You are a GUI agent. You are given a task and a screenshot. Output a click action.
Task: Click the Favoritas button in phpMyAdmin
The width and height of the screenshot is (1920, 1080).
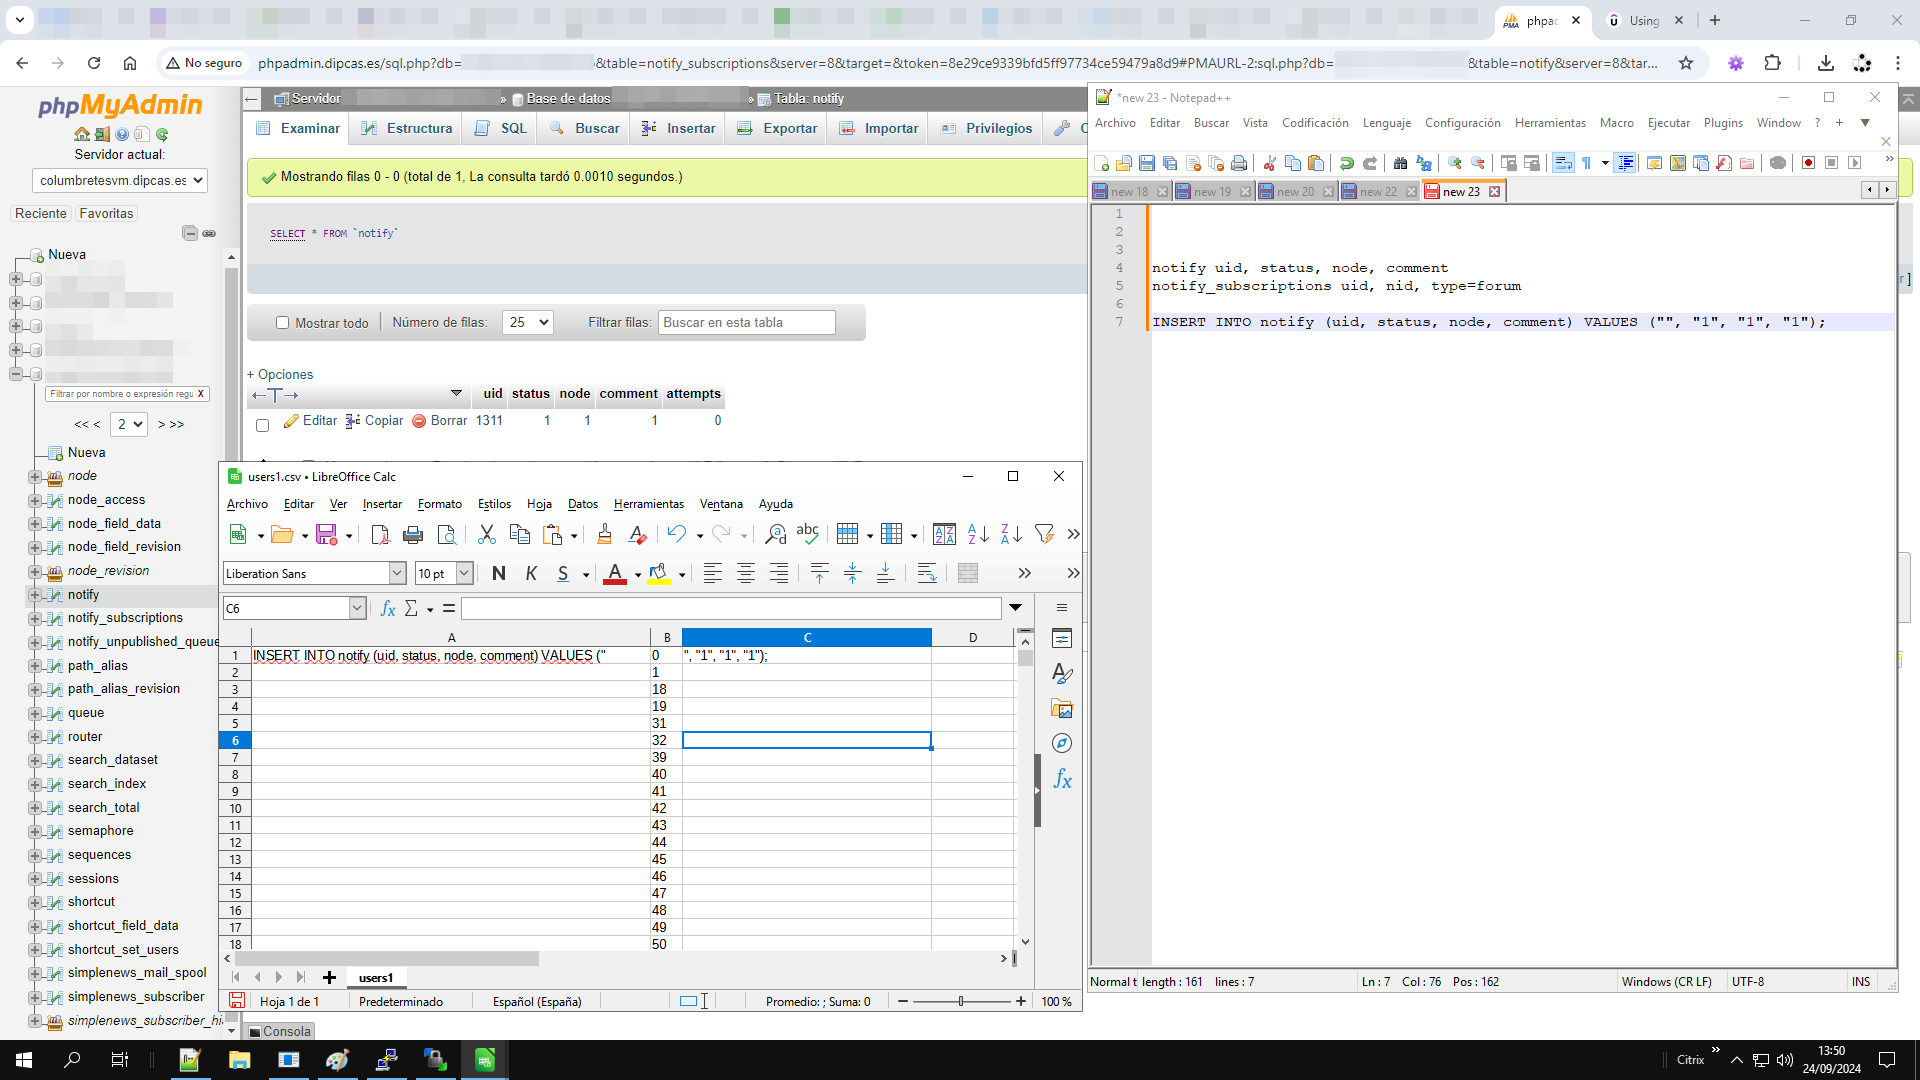106,214
